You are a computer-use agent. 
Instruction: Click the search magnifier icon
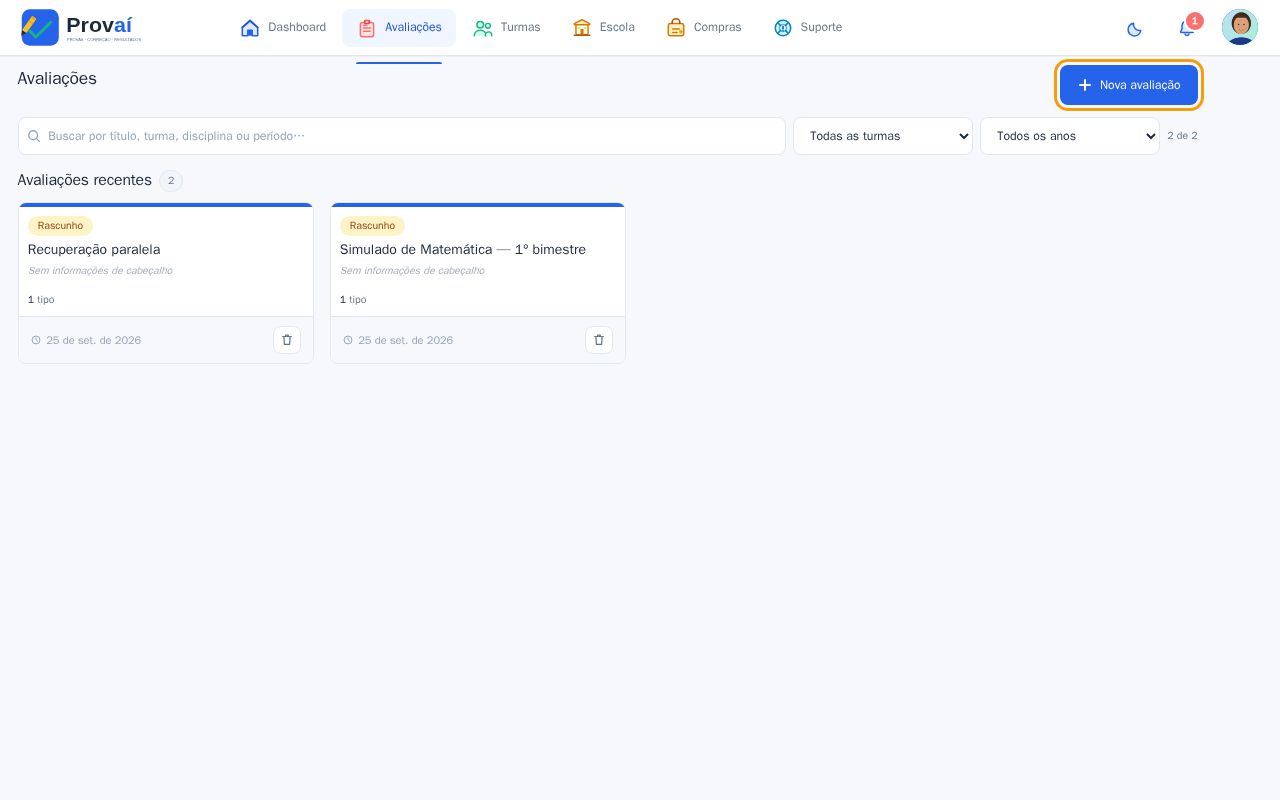coord(34,136)
